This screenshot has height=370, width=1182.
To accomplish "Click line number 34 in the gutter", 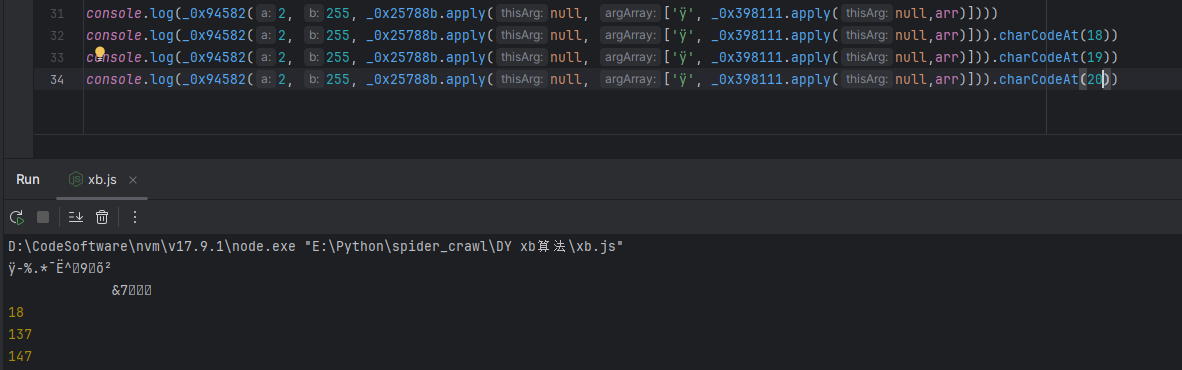I will [57, 79].
